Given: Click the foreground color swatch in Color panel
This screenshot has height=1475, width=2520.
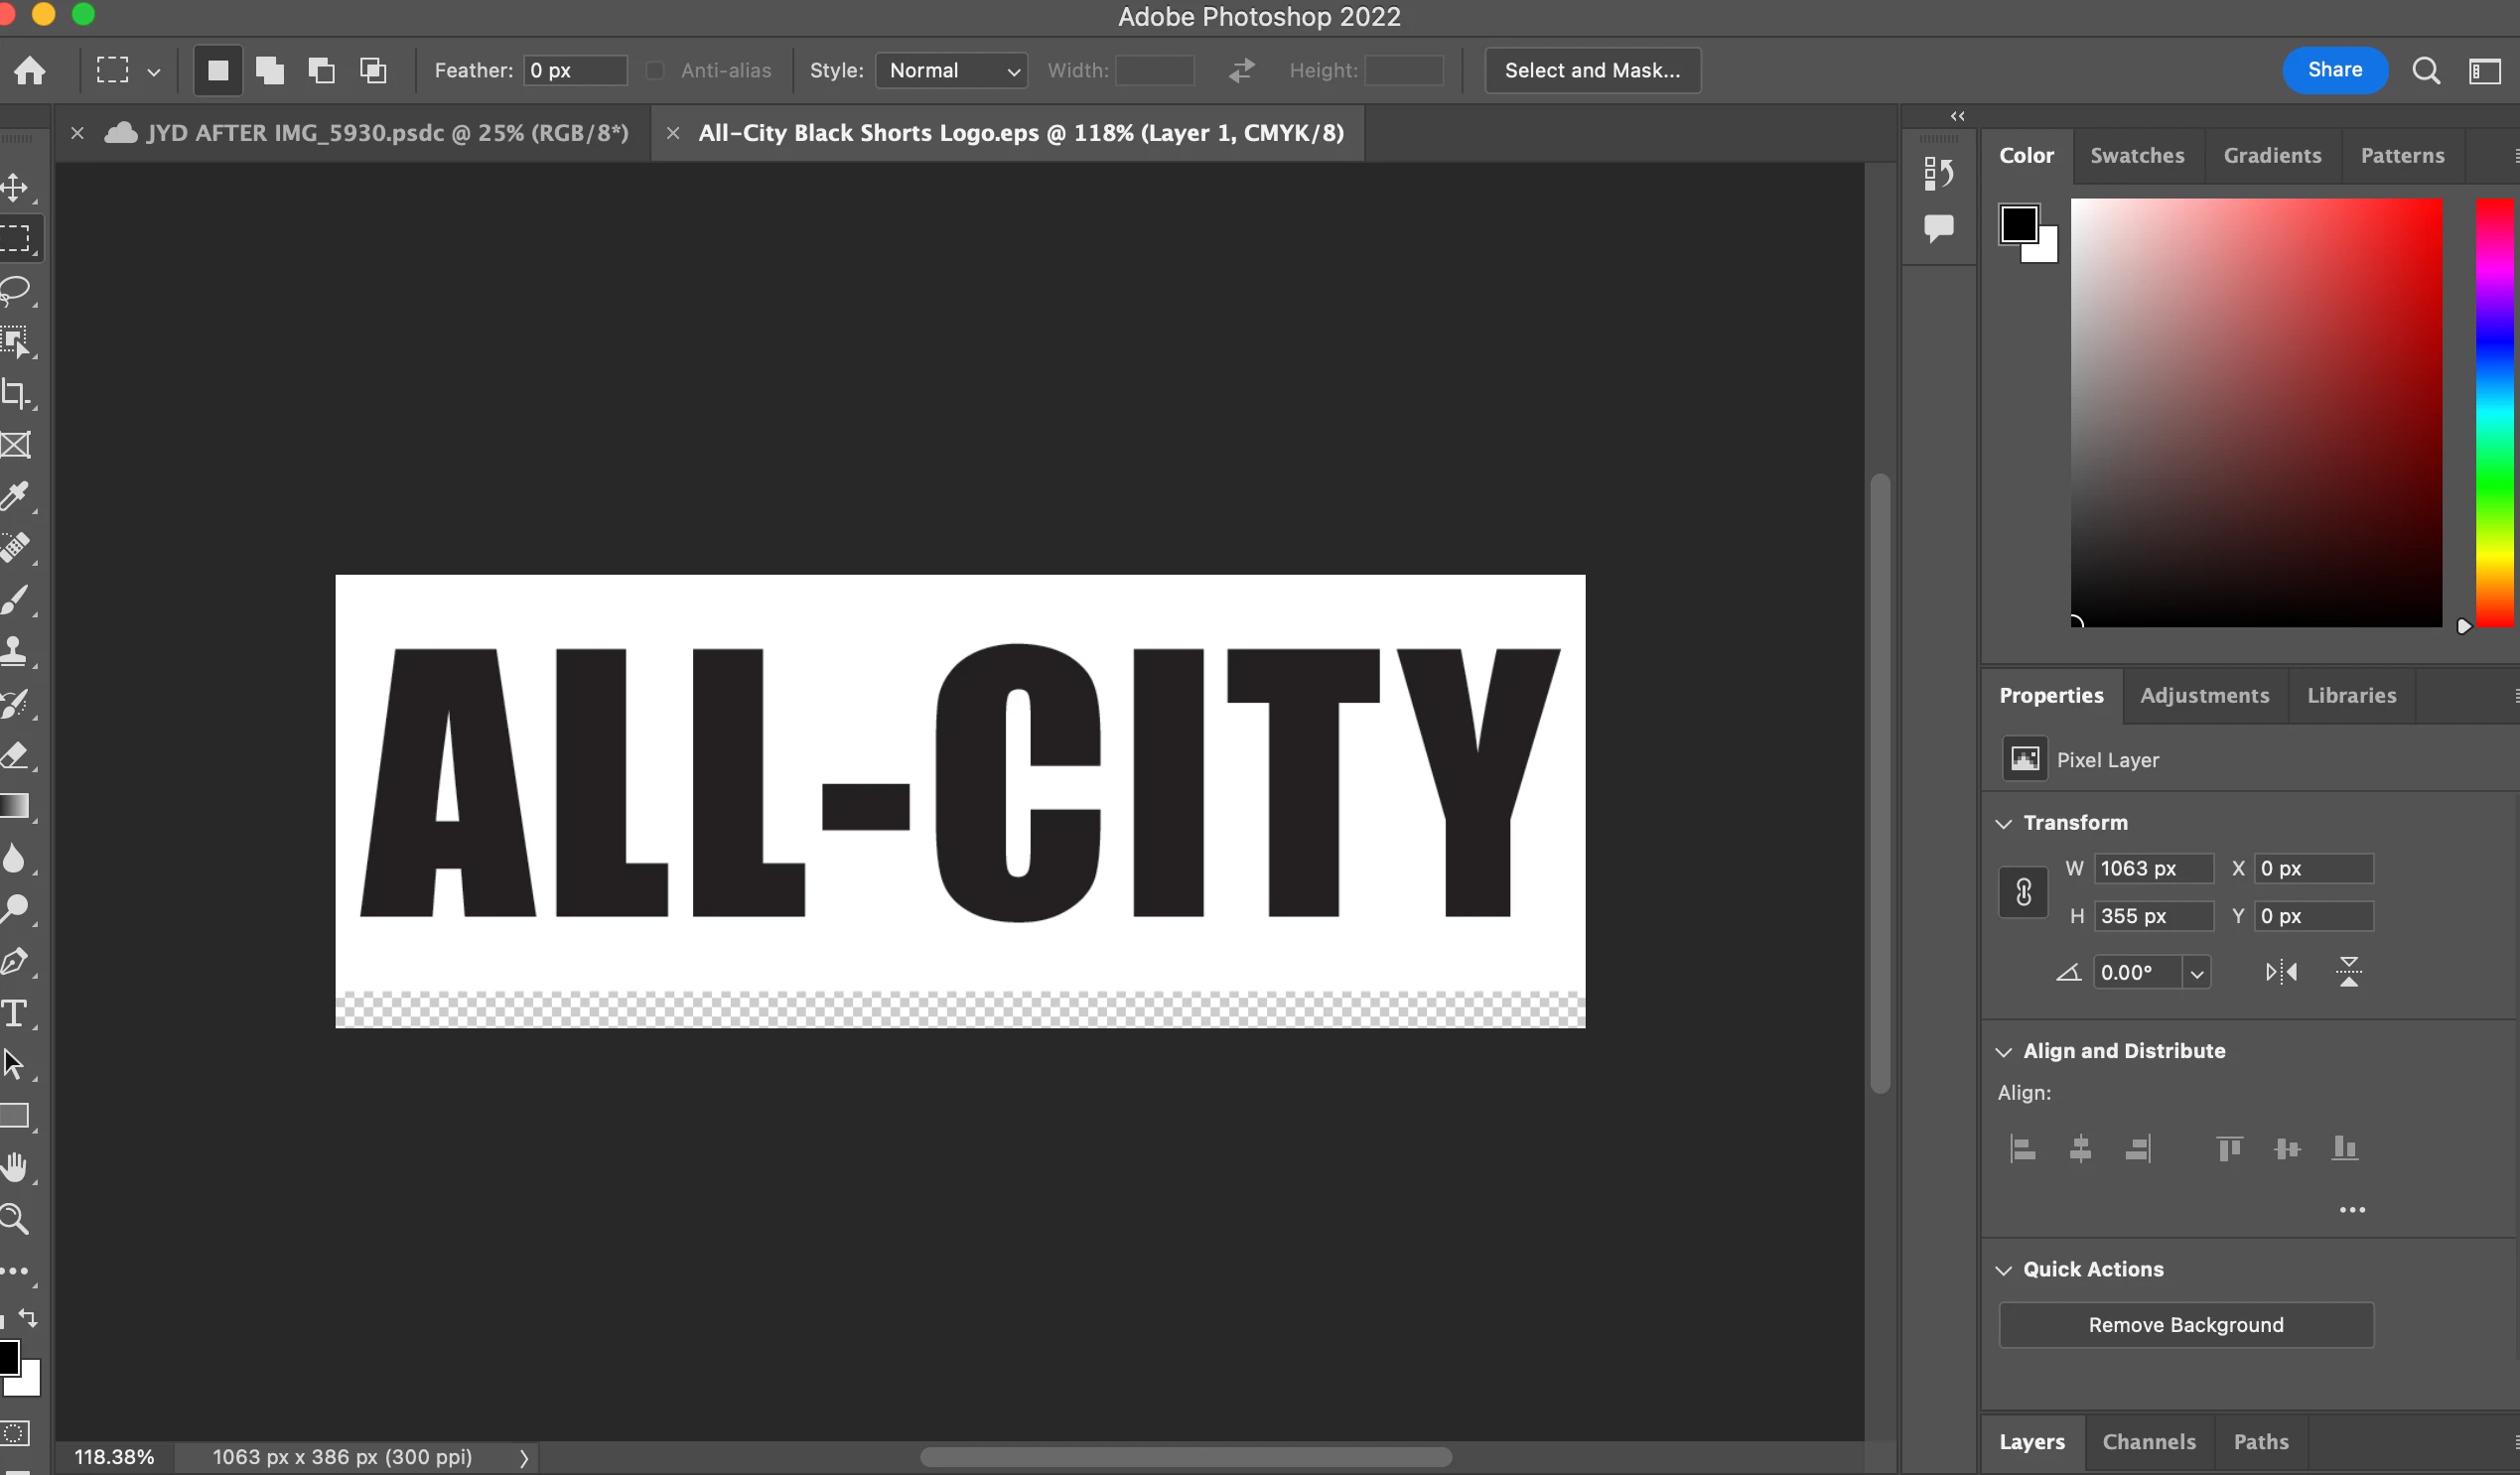Looking at the screenshot, I should 2017,223.
